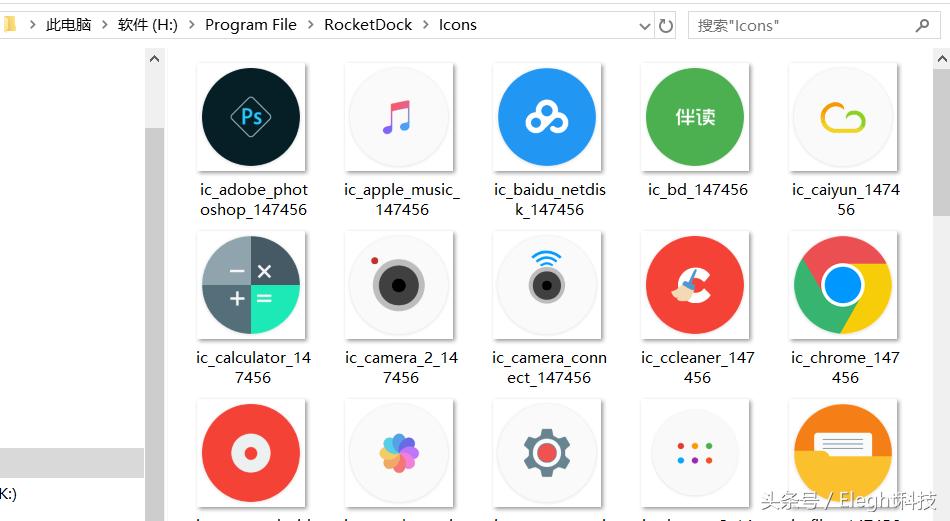
Task: Click the file list scrollbar thumb
Action: [942, 142]
